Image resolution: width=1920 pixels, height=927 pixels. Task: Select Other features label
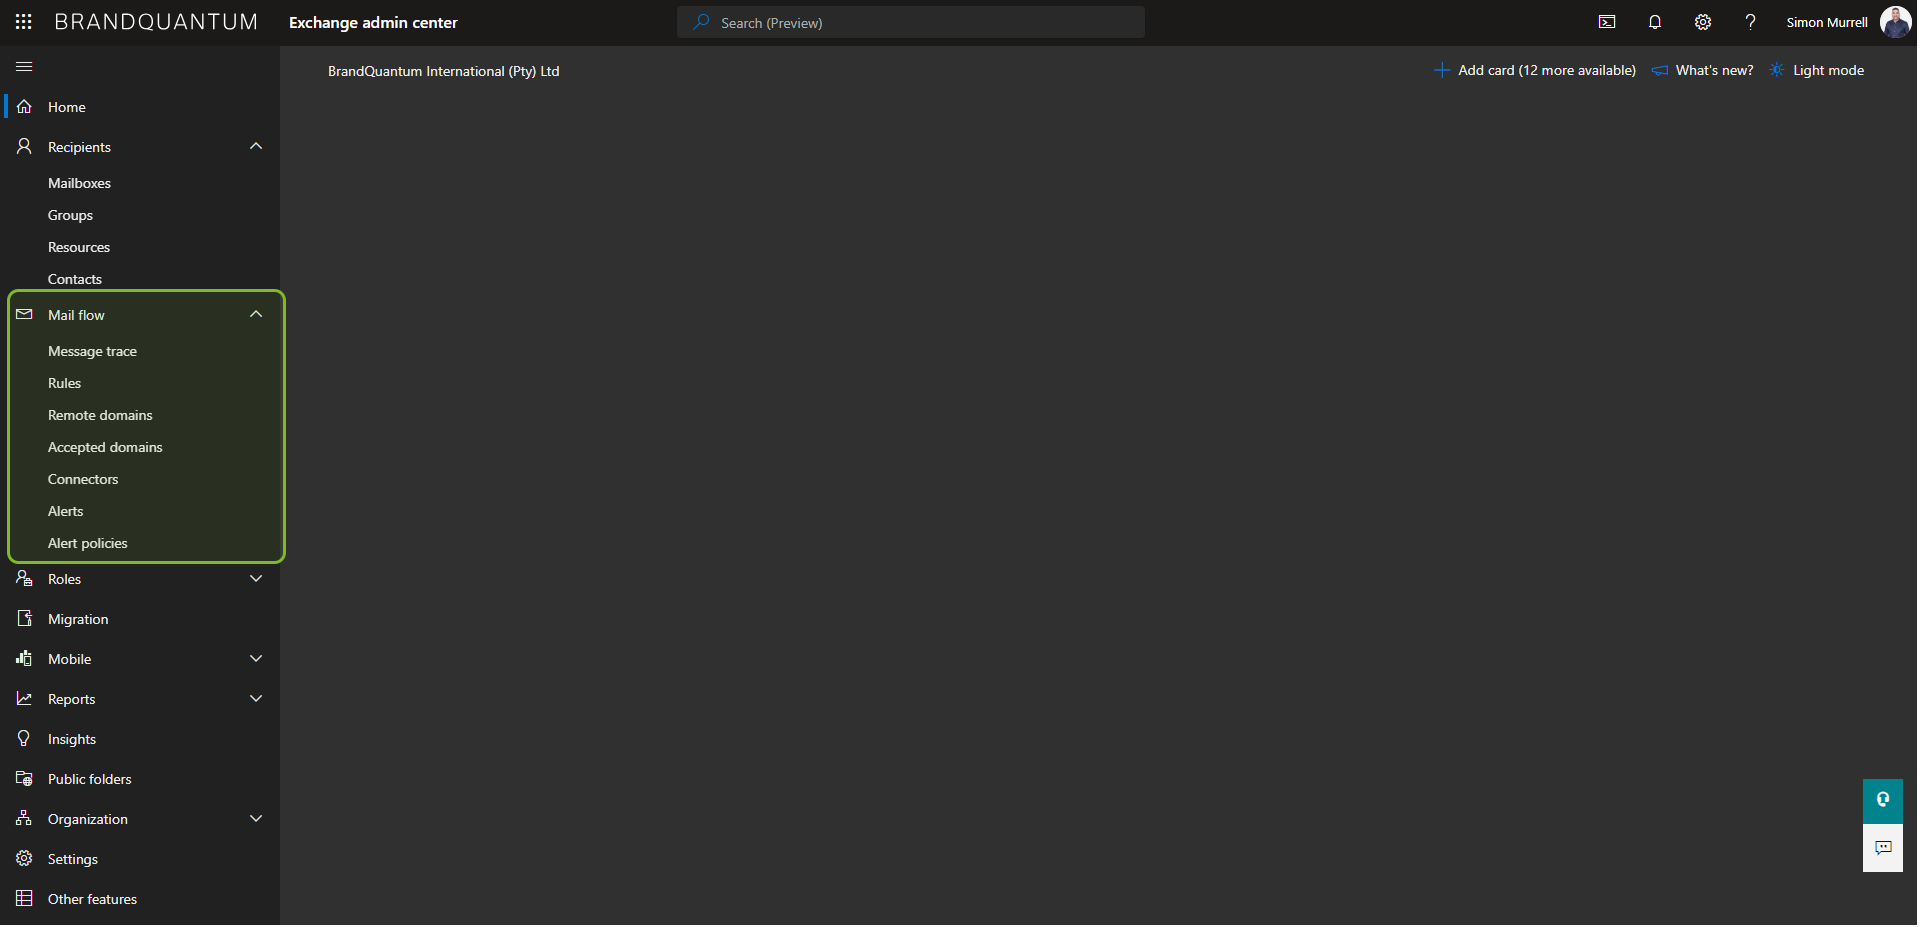point(93,899)
